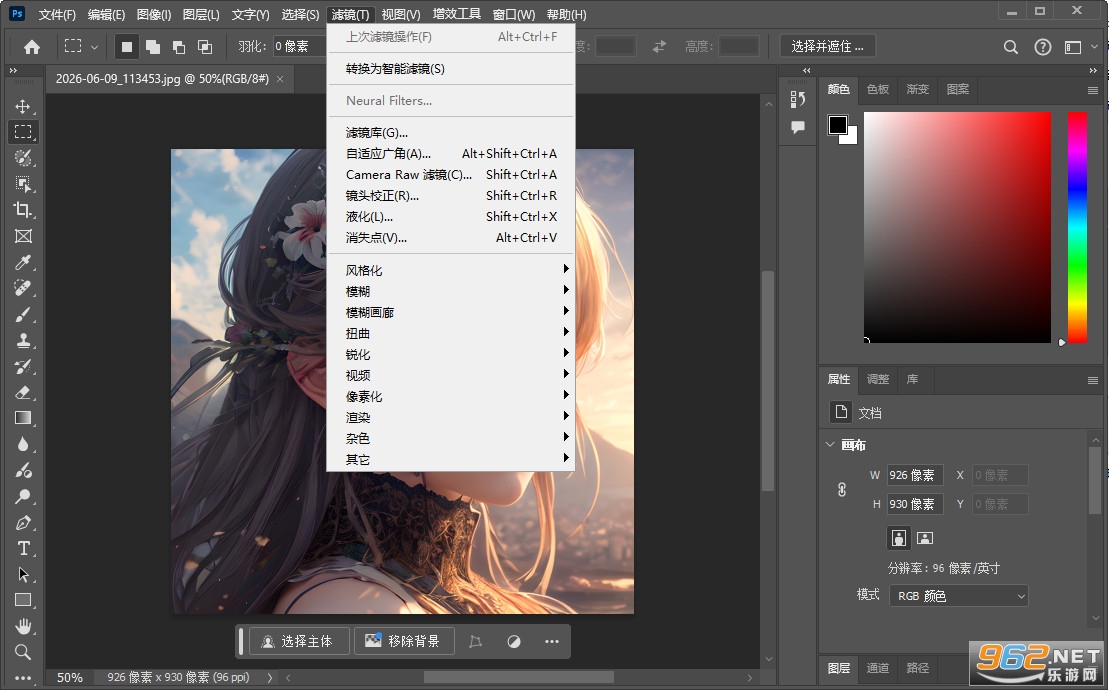The image size is (1109, 691).
Task: Switch to the 色板 tab
Action: (878, 89)
